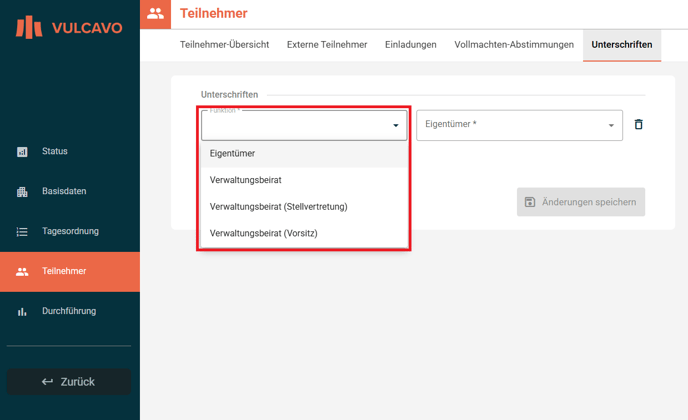This screenshot has height=420, width=688.
Task: Open the Eigentümer dropdown field
Action: pyautogui.click(x=518, y=125)
